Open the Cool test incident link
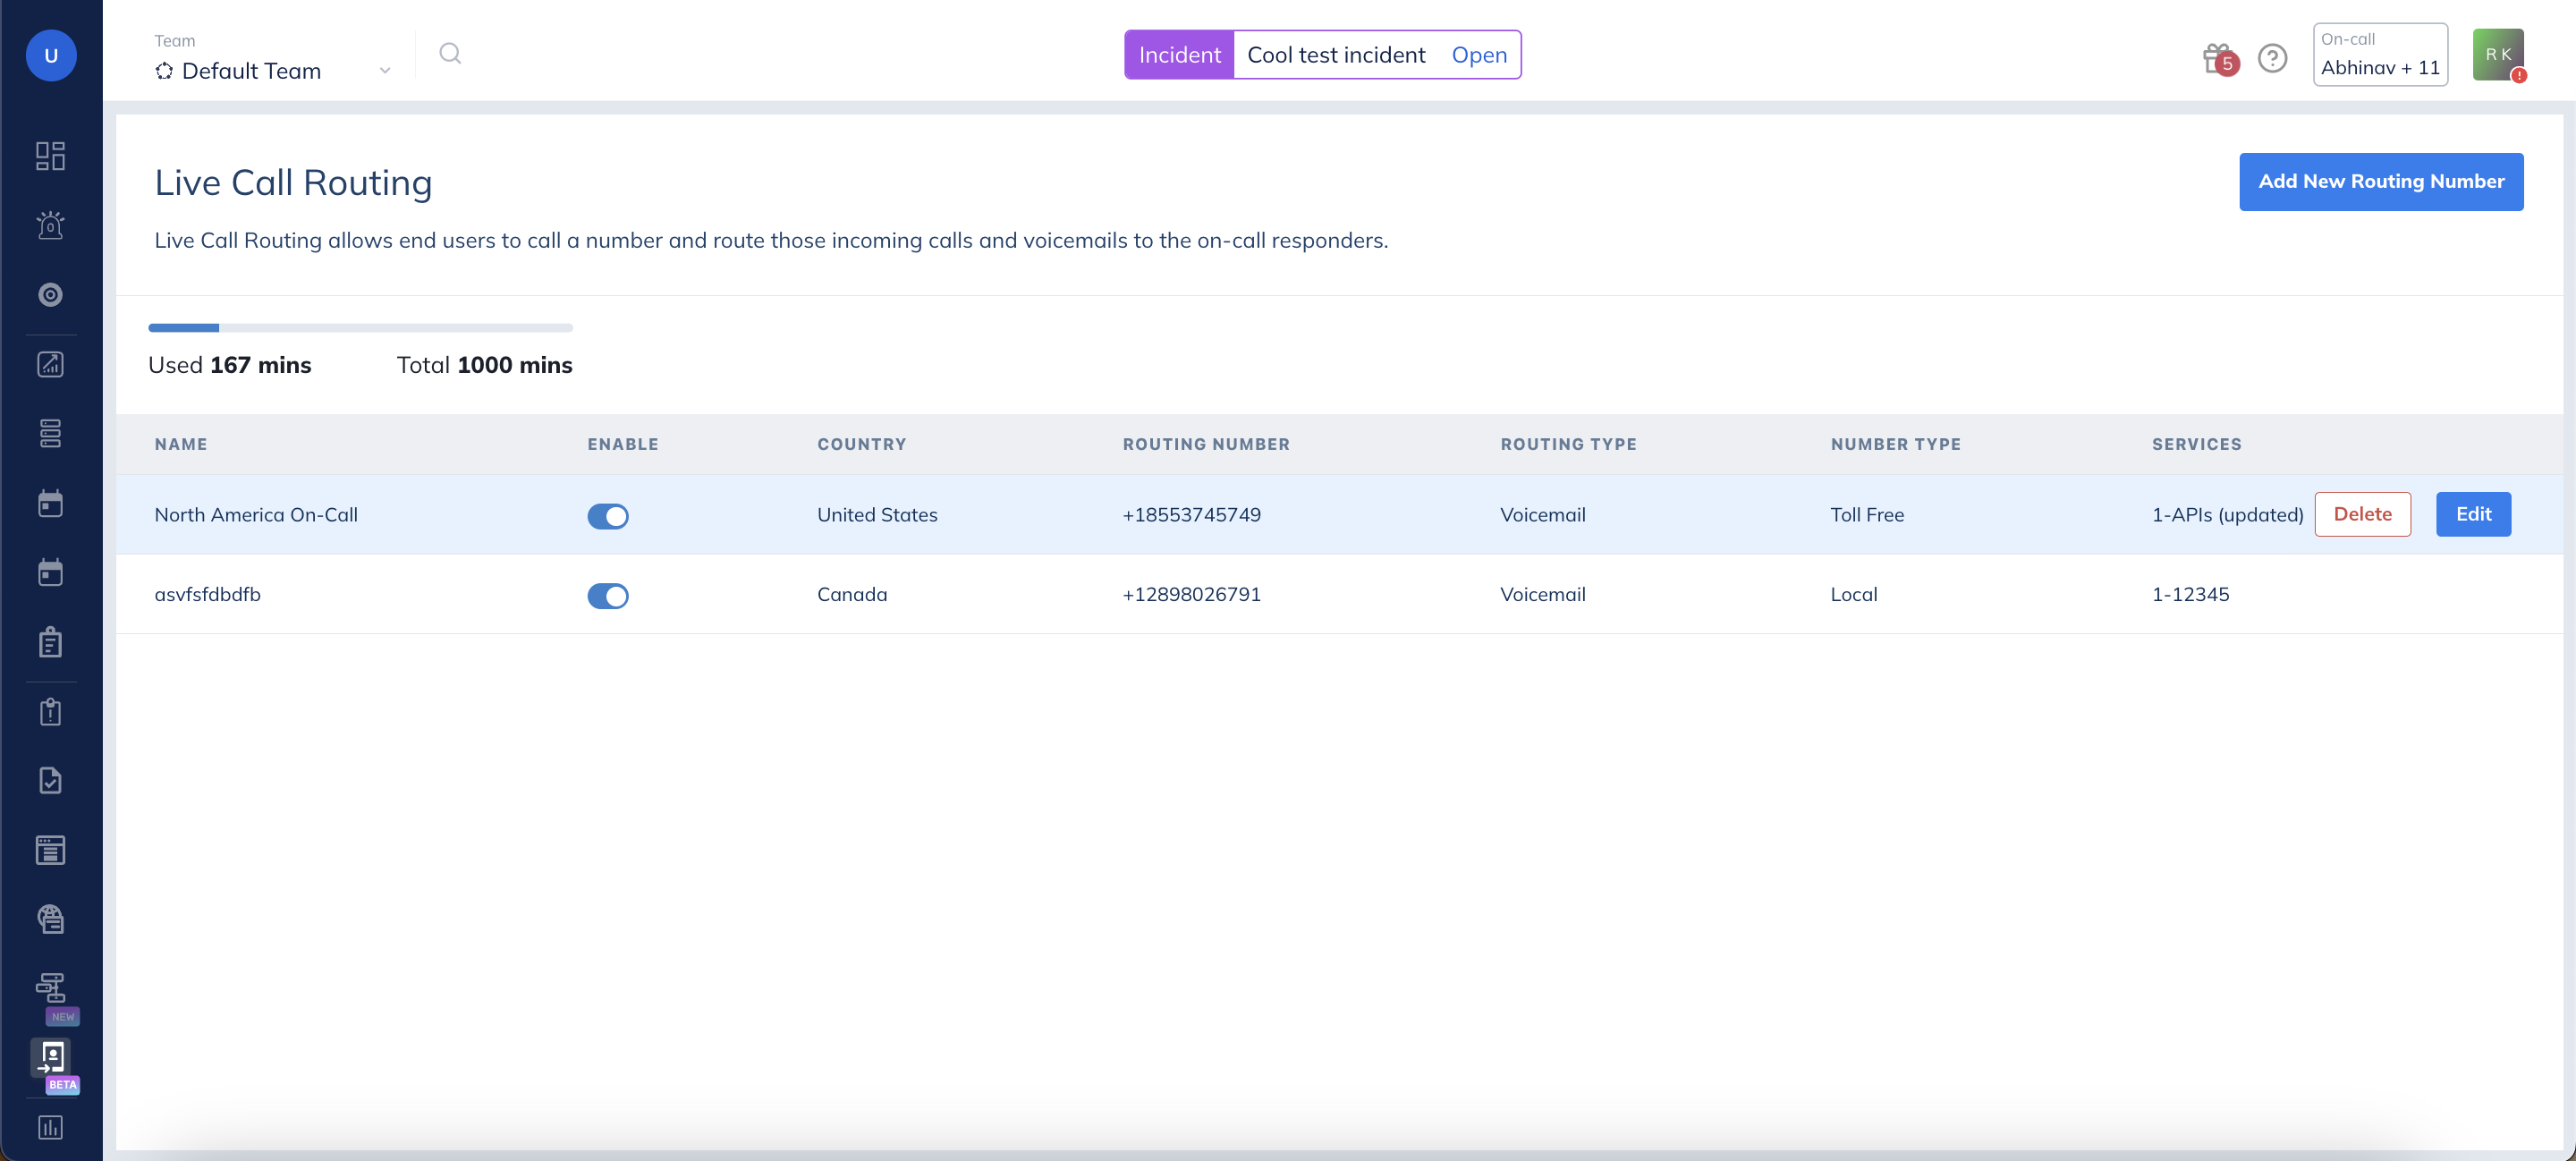Screen dimensions: 2576x1161 (1335, 55)
